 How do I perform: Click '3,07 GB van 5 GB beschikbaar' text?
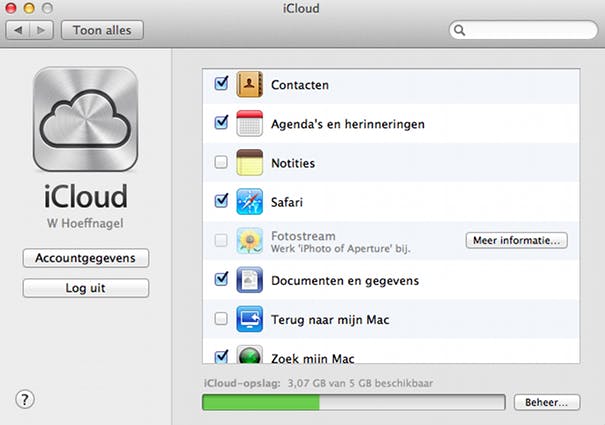(360, 383)
